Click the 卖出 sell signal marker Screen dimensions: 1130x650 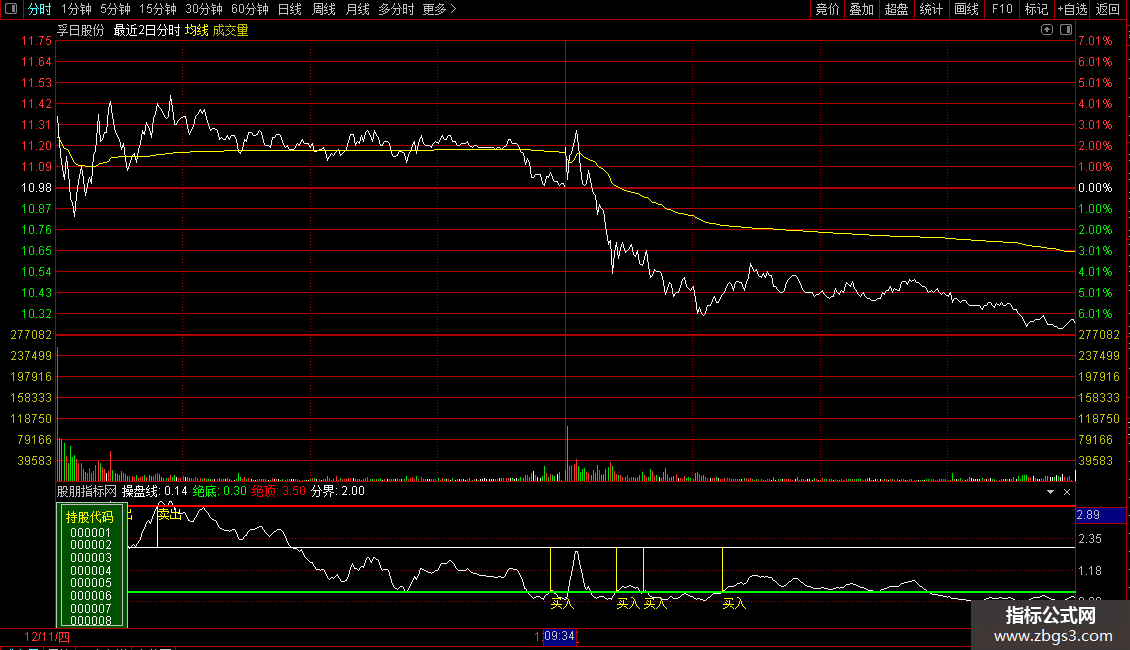pos(169,514)
